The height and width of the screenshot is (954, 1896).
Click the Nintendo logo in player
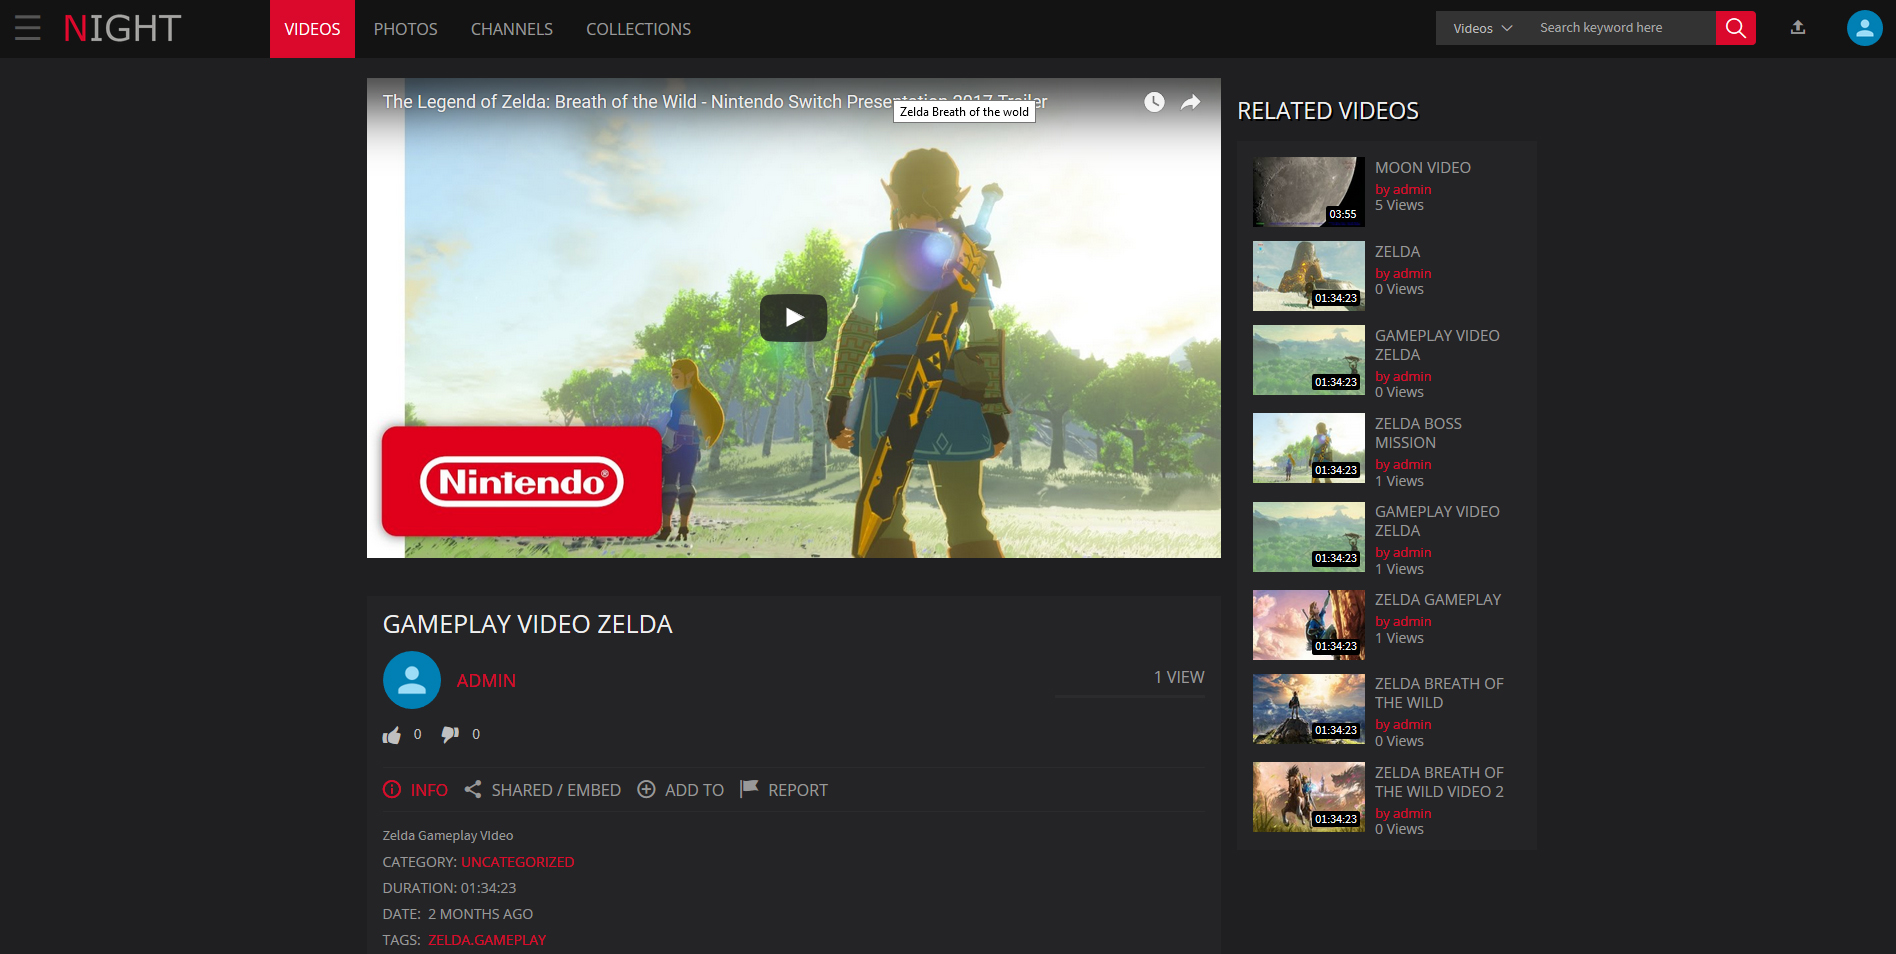click(521, 482)
